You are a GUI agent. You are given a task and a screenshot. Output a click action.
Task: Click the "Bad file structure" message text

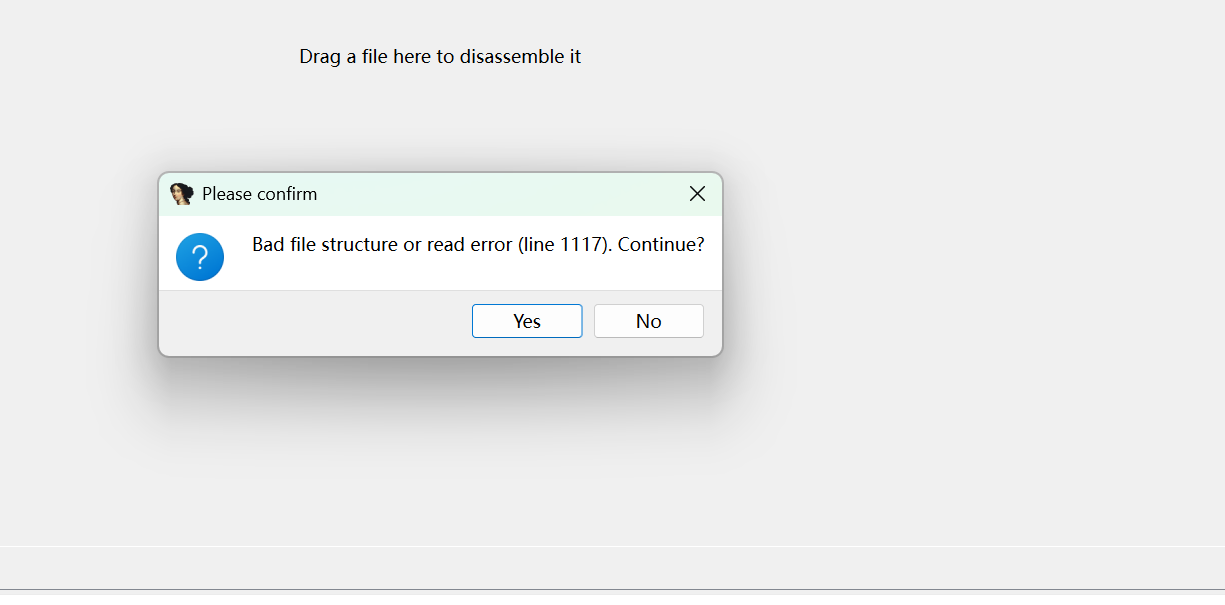[x=325, y=244]
